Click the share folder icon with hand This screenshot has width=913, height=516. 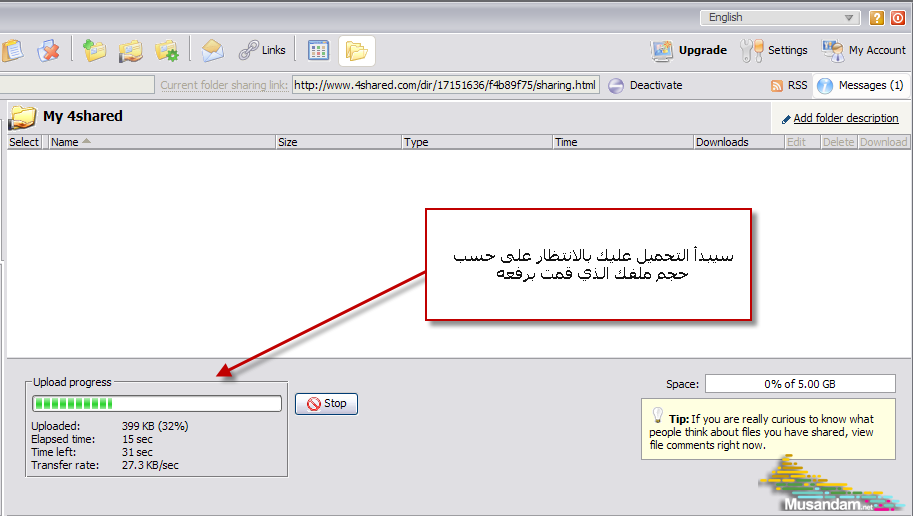click(130, 51)
